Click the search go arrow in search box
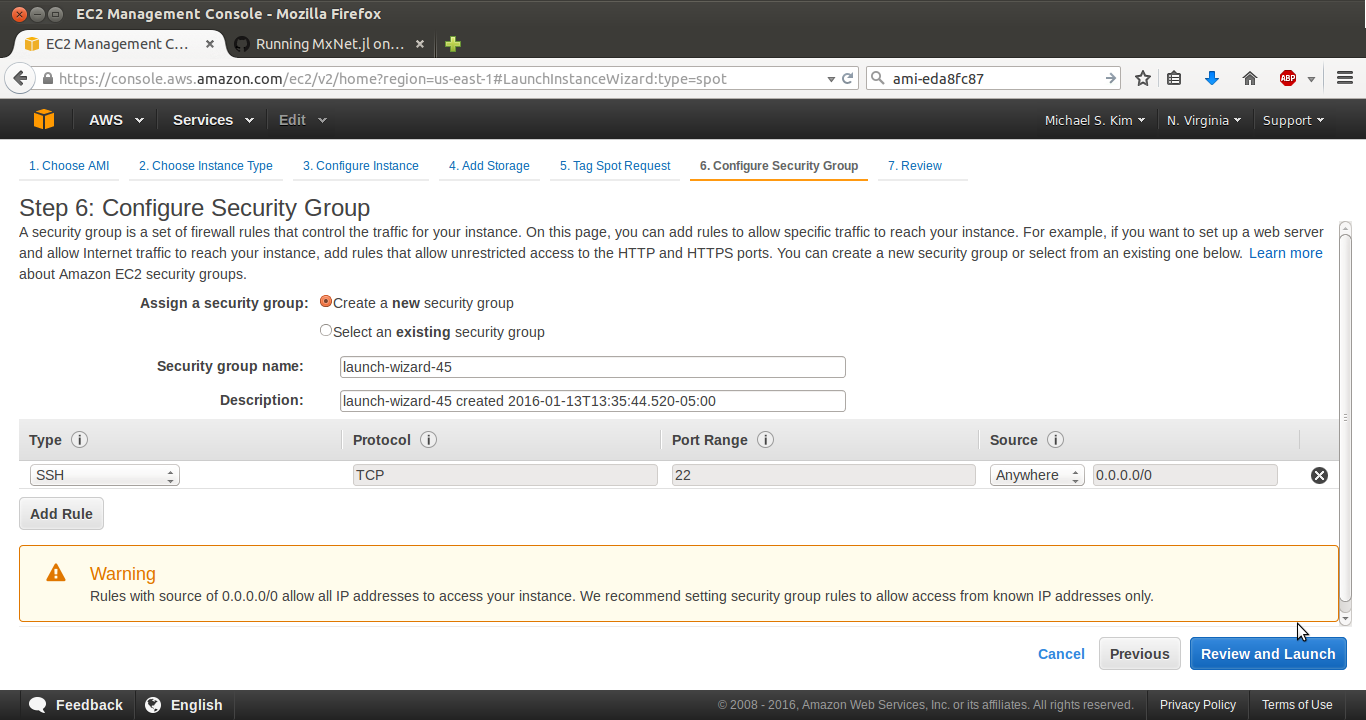The height and width of the screenshot is (720, 1366). pyautogui.click(x=1110, y=78)
